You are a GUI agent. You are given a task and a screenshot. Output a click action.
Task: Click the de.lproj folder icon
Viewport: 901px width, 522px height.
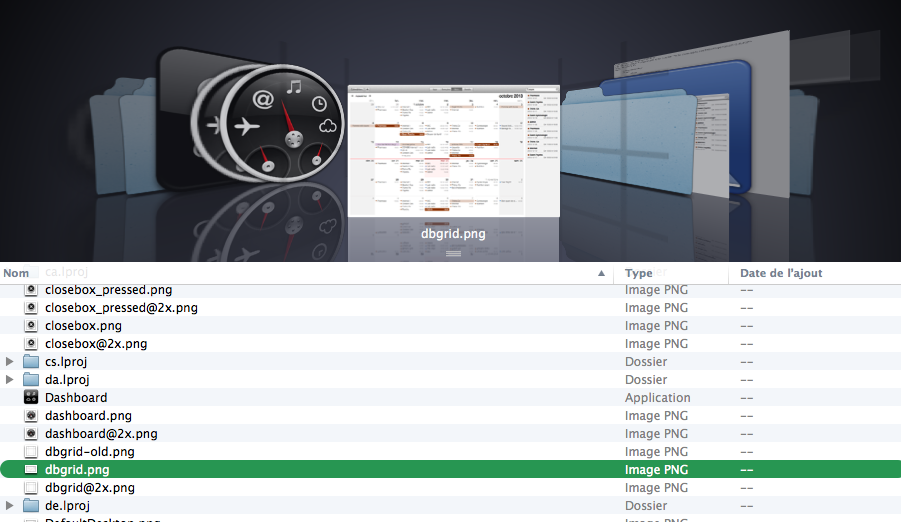pyautogui.click(x=31, y=505)
